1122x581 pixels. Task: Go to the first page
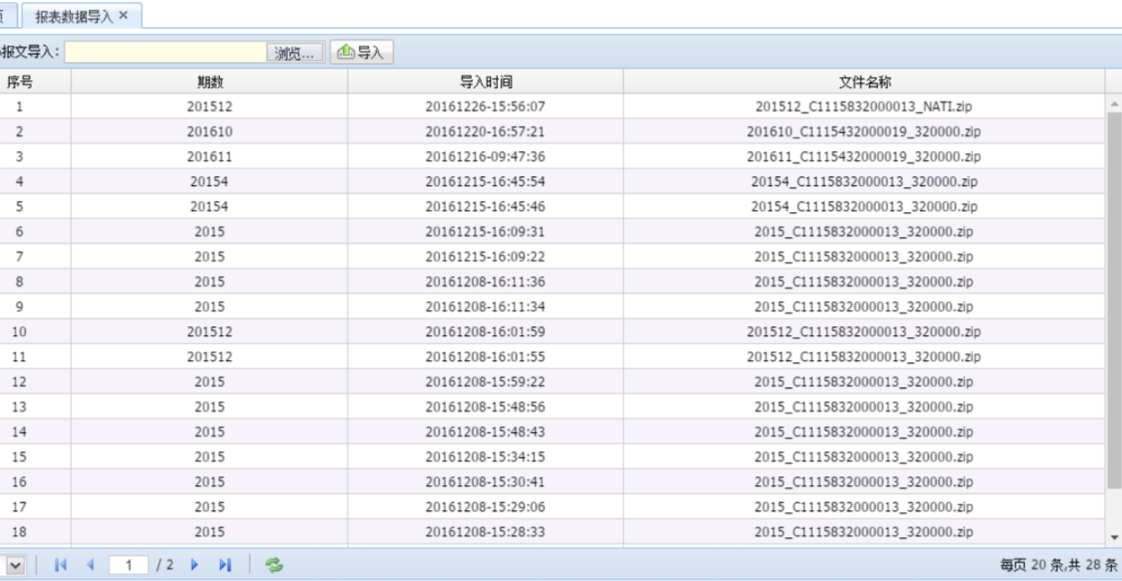pos(60,565)
